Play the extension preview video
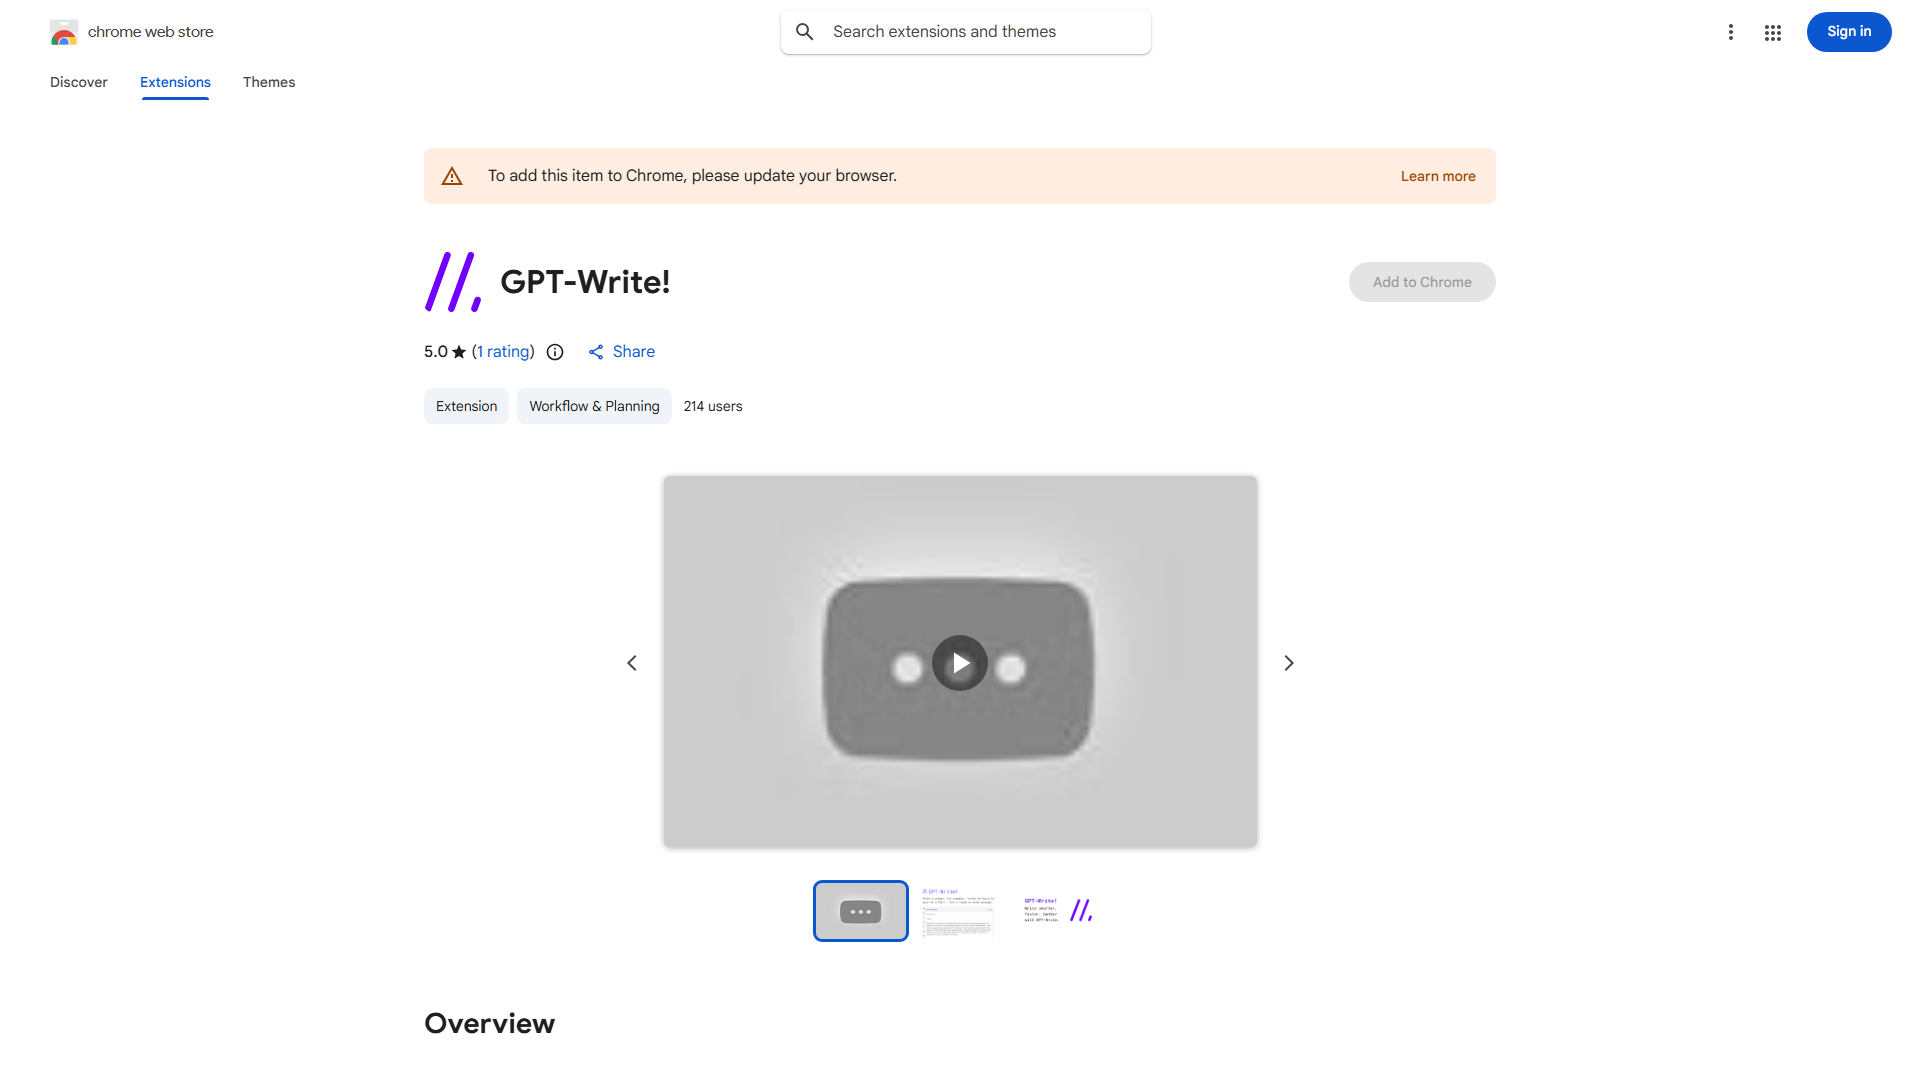Image resolution: width=1920 pixels, height=1080 pixels. [x=960, y=663]
